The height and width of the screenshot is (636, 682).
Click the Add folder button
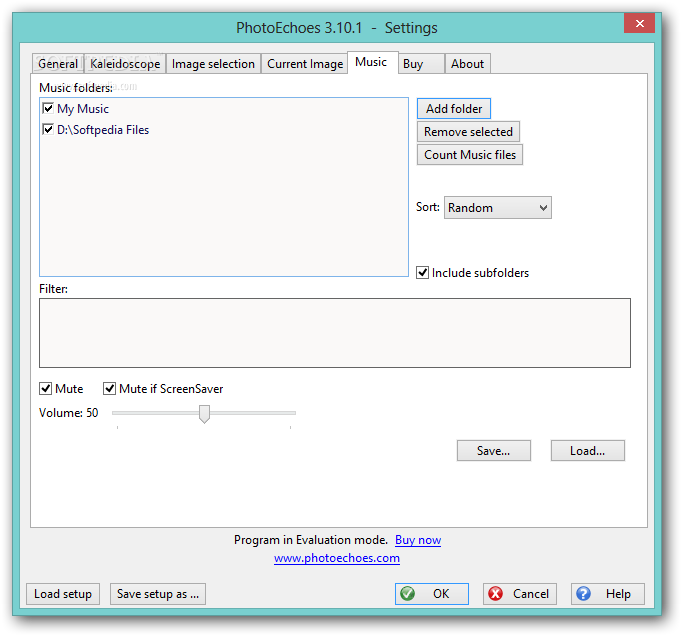click(x=454, y=109)
